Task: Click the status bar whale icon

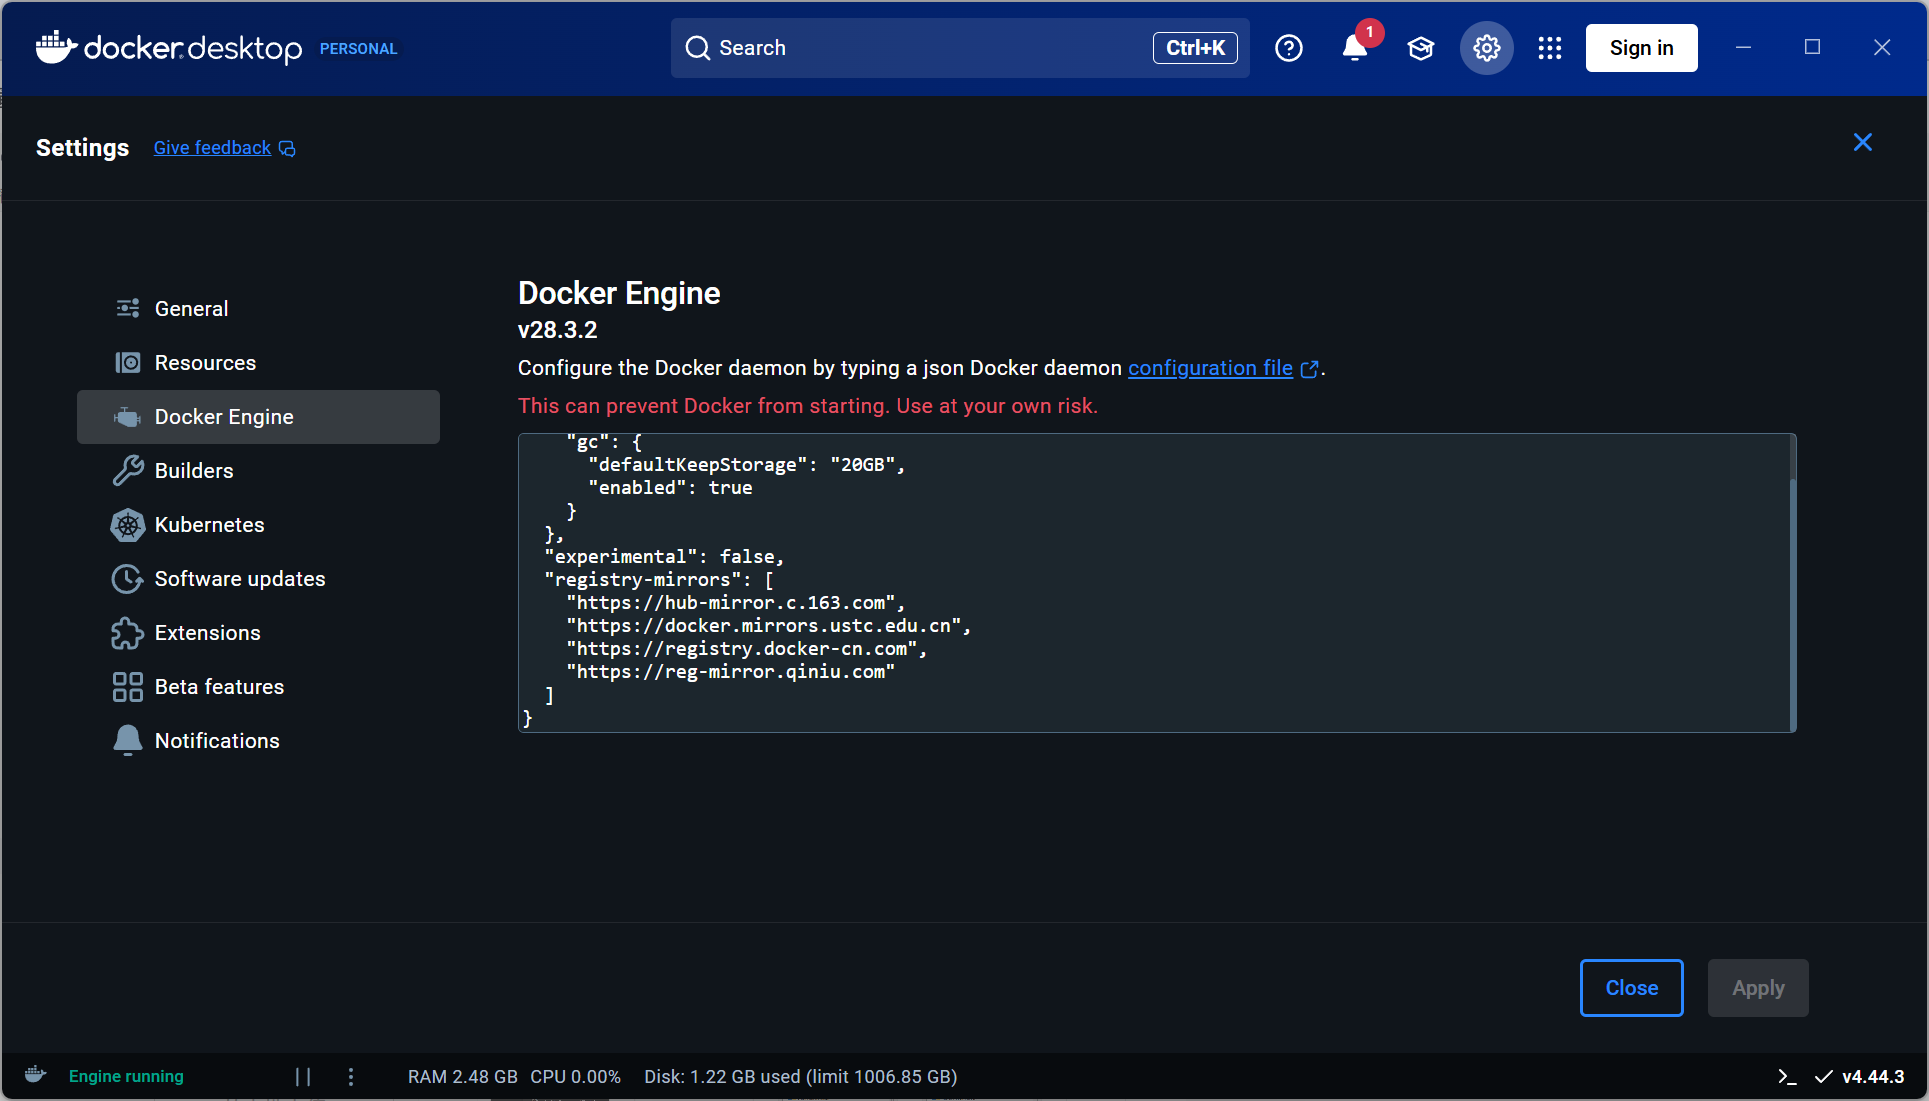Action: pos(35,1075)
